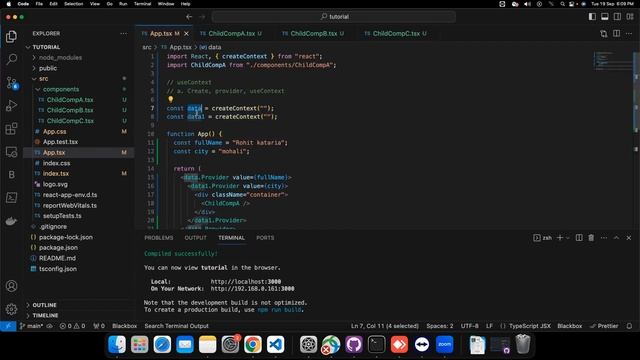This screenshot has height=360, width=640.
Task: Switch to the ChildCompA.tsx tab
Action: pos(231,33)
